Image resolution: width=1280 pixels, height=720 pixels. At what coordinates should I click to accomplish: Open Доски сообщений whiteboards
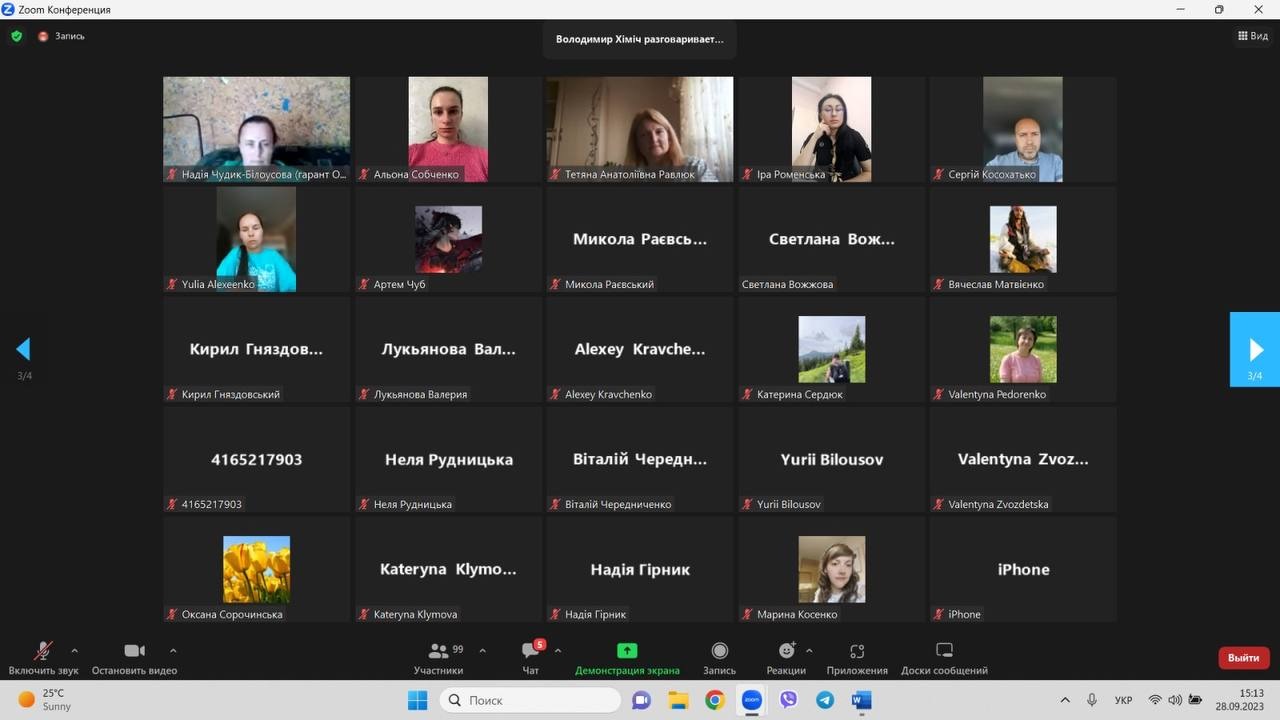pyautogui.click(x=944, y=658)
